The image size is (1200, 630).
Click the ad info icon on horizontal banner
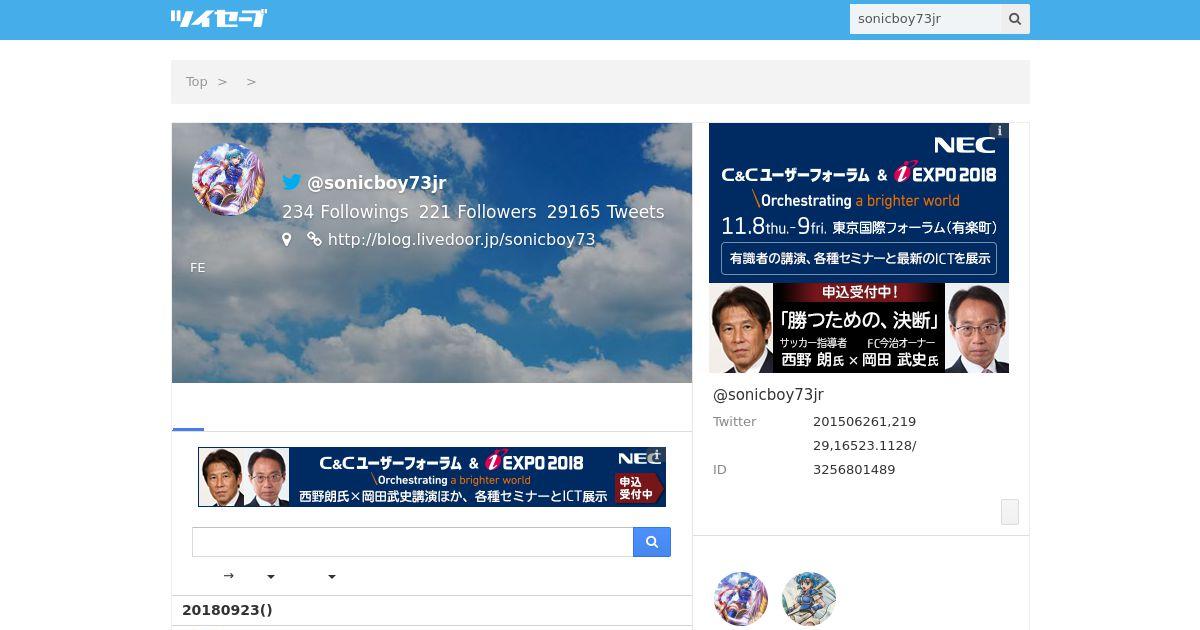pyautogui.click(x=656, y=456)
